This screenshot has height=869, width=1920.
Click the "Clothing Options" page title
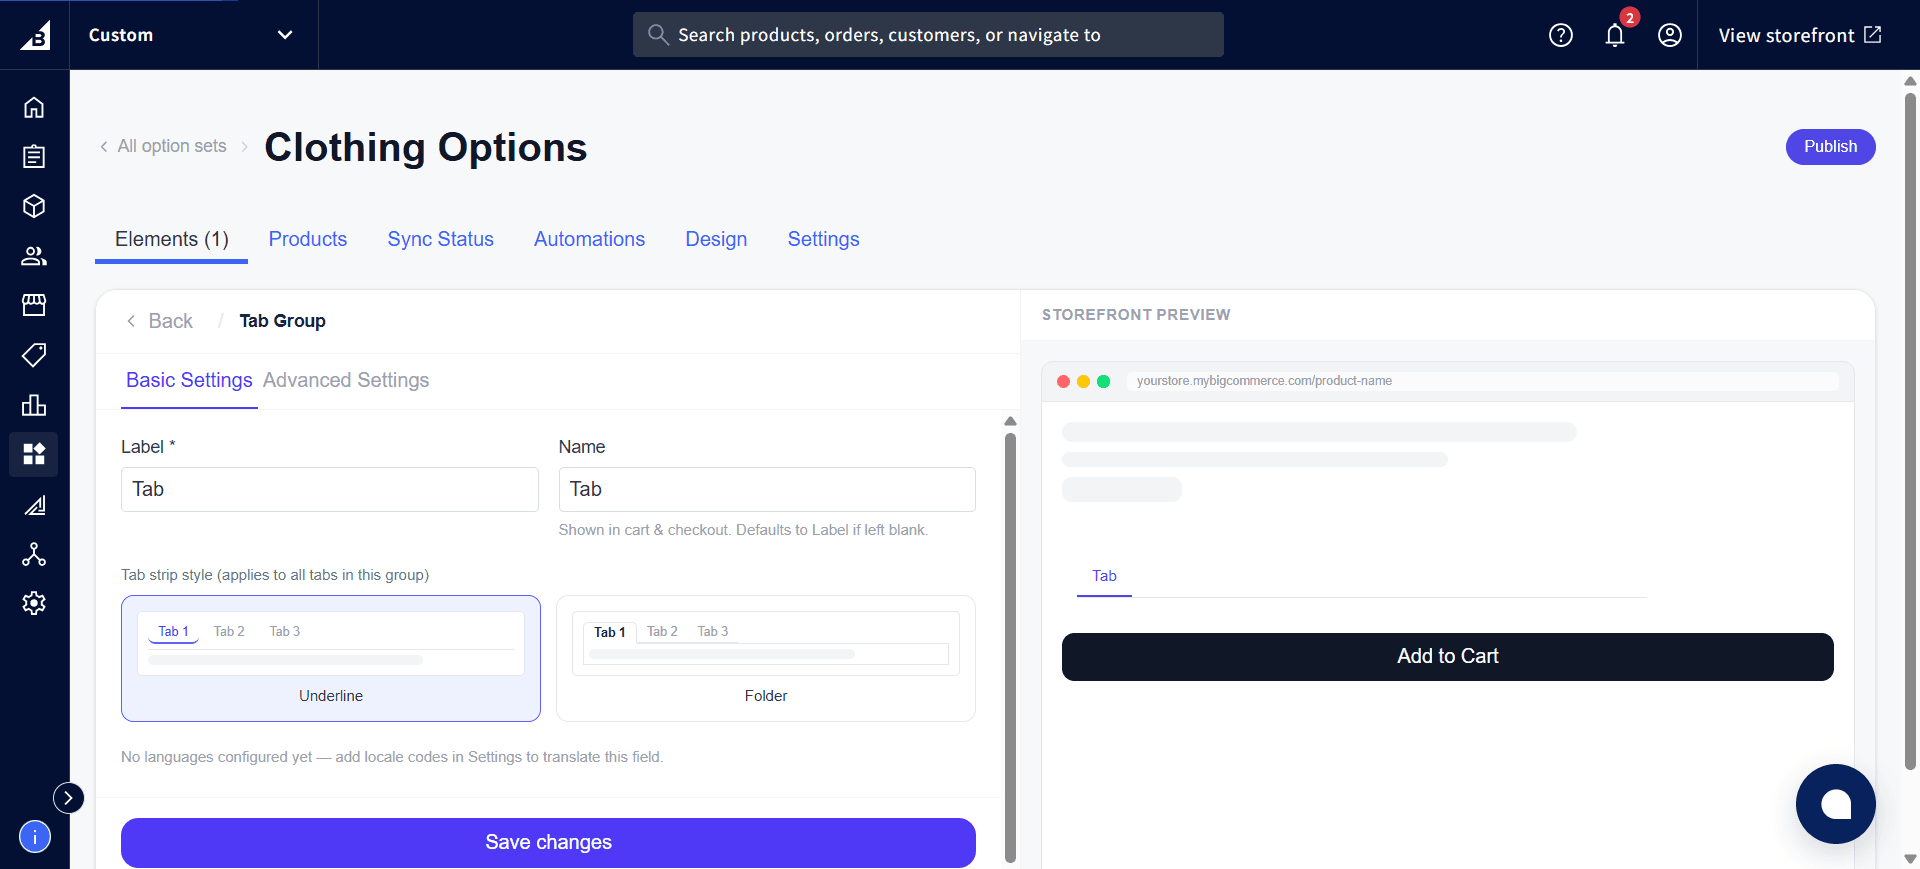click(426, 147)
